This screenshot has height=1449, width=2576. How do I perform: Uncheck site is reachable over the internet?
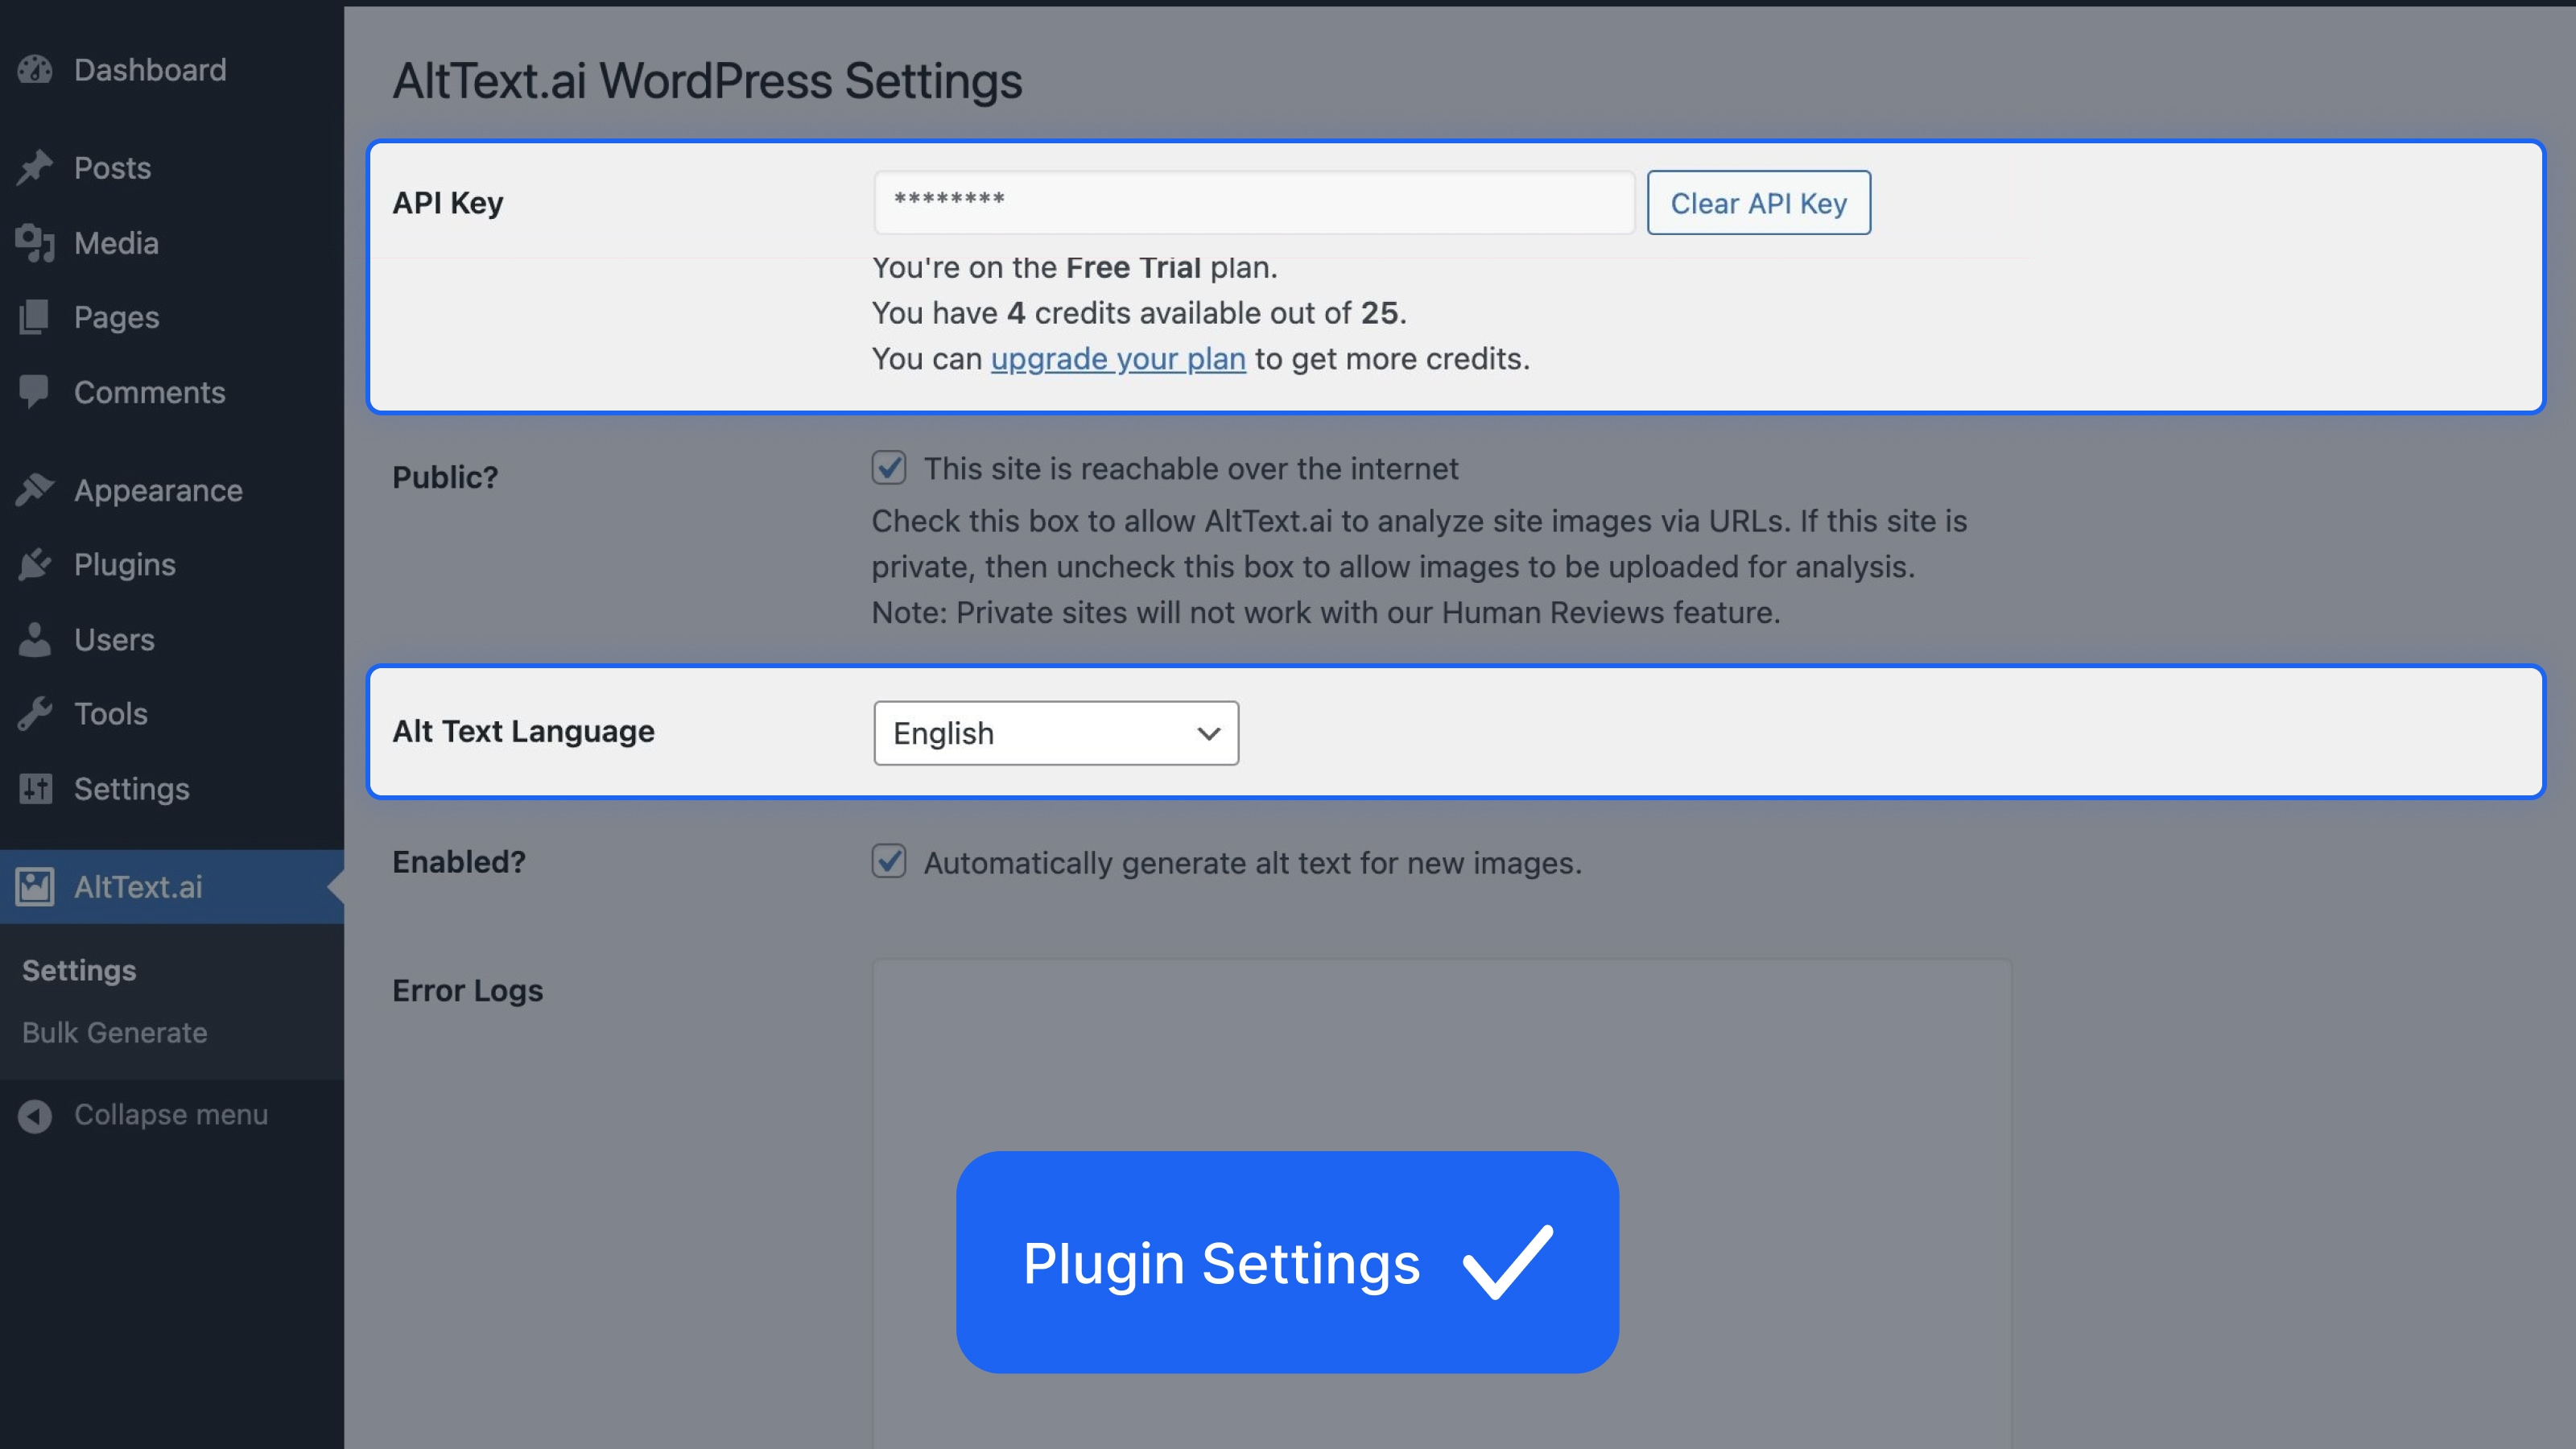click(889, 468)
